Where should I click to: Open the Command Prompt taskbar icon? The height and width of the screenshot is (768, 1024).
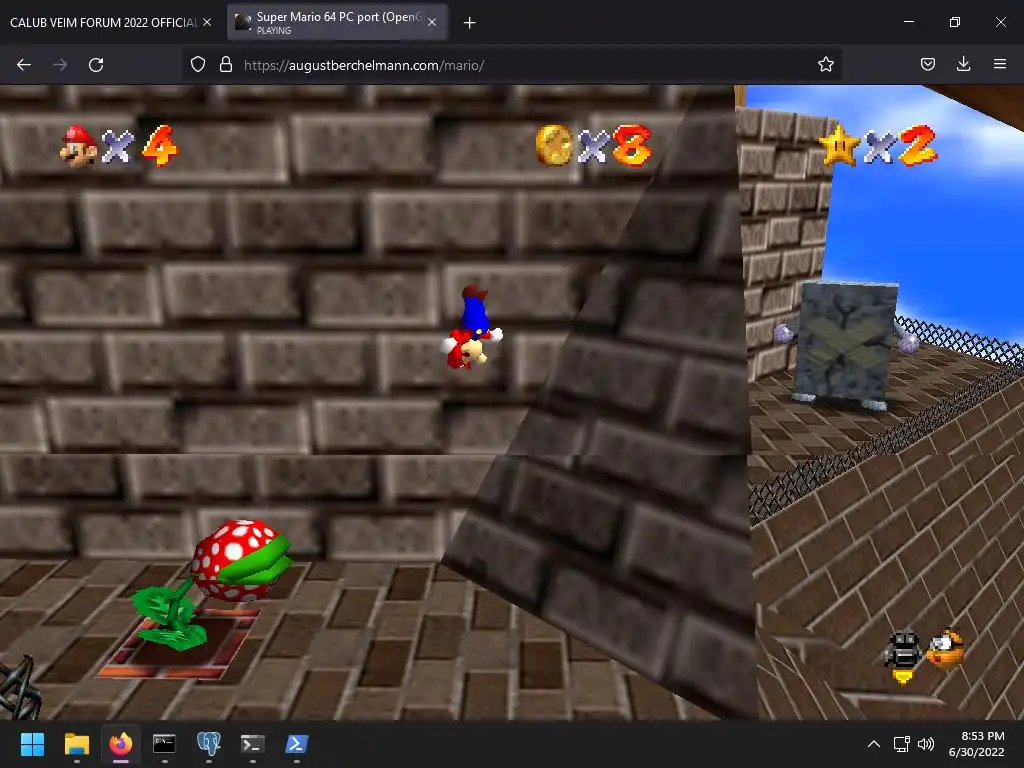click(164, 744)
